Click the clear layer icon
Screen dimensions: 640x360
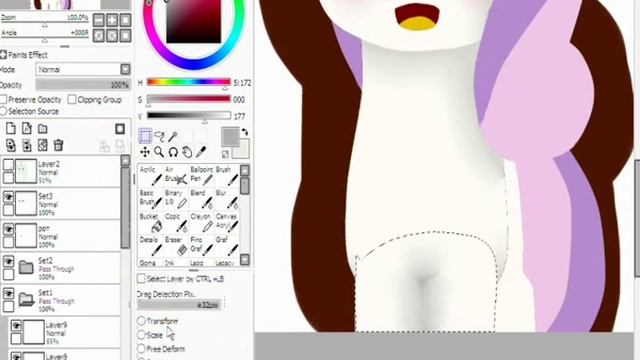42,145
